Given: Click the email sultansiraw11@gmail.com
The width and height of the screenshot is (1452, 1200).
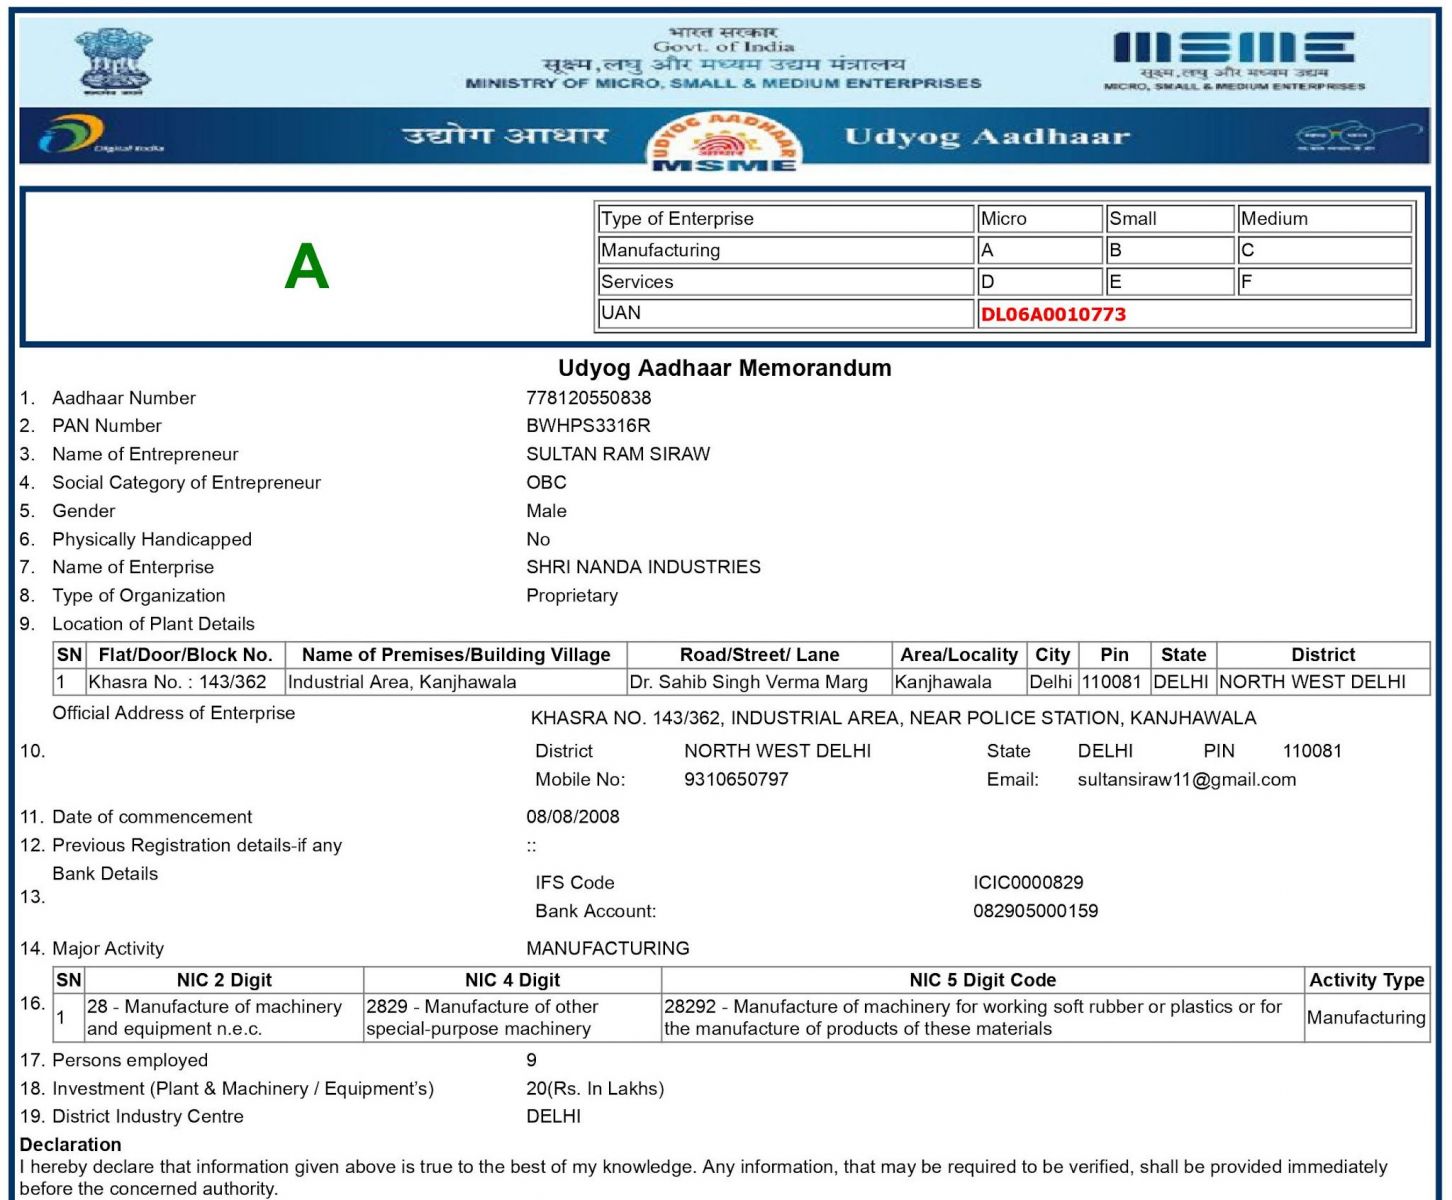Looking at the screenshot, I should pyautogui.click(x=1186, y=780).
